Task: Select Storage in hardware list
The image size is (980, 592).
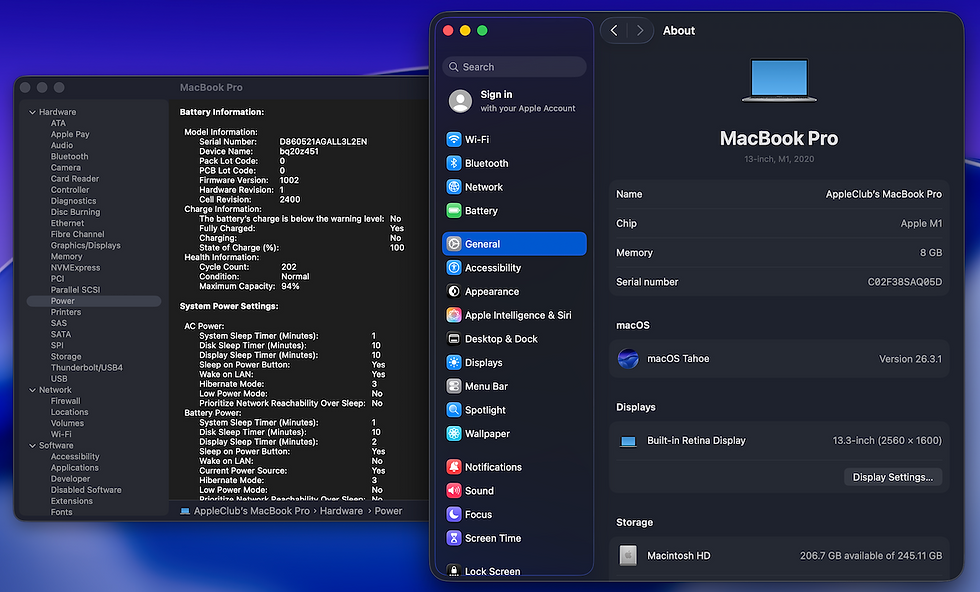Action: [66, 356]
